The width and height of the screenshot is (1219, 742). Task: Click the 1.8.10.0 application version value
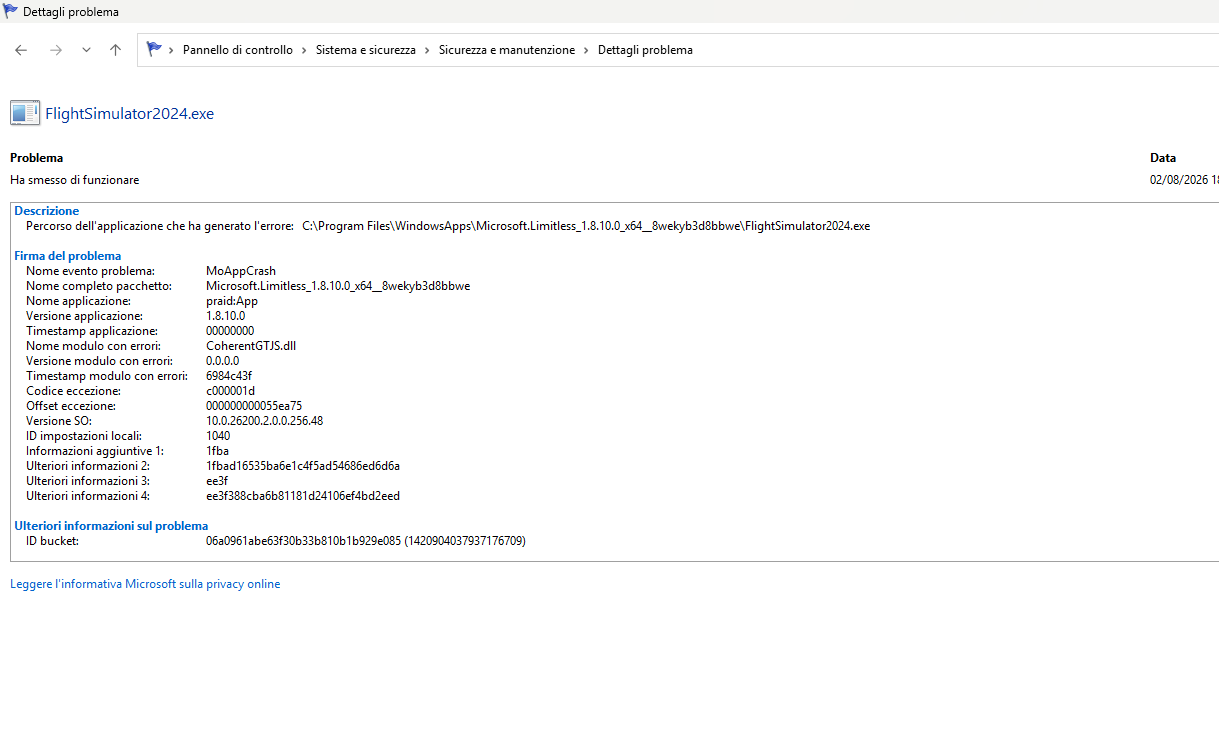(x=225, y=316)
